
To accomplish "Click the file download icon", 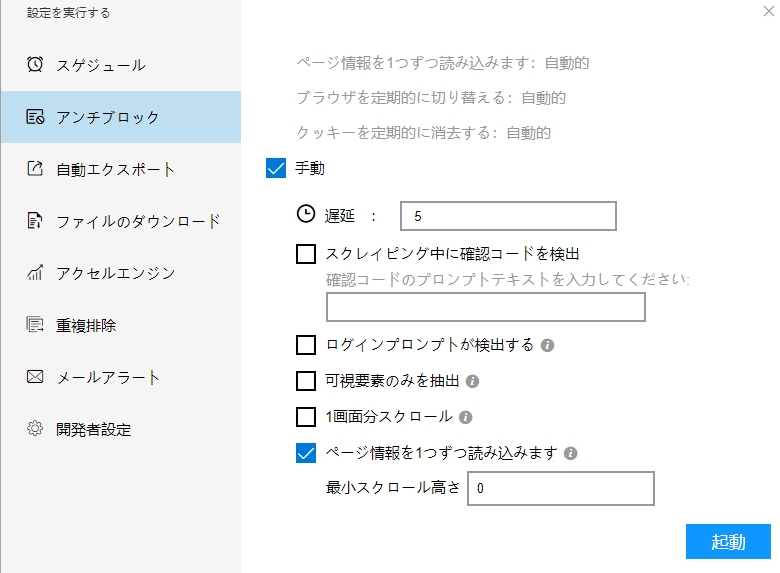I will click(35, 221).
